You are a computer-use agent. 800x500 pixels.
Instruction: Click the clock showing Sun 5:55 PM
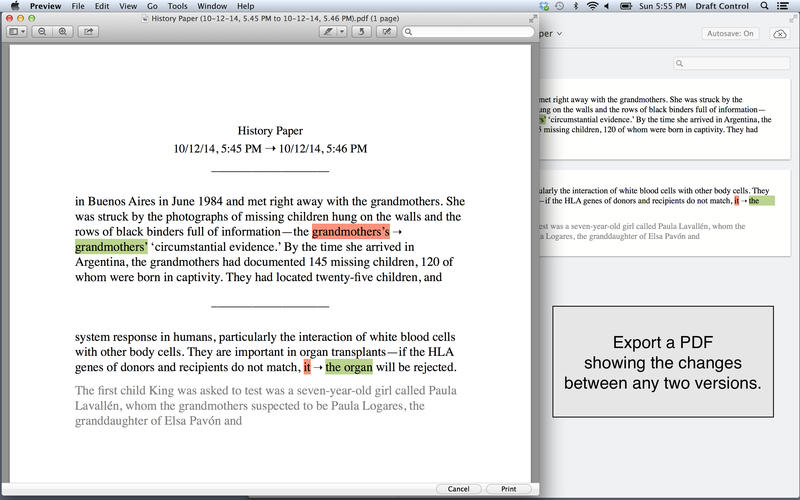tap(662, 6)
